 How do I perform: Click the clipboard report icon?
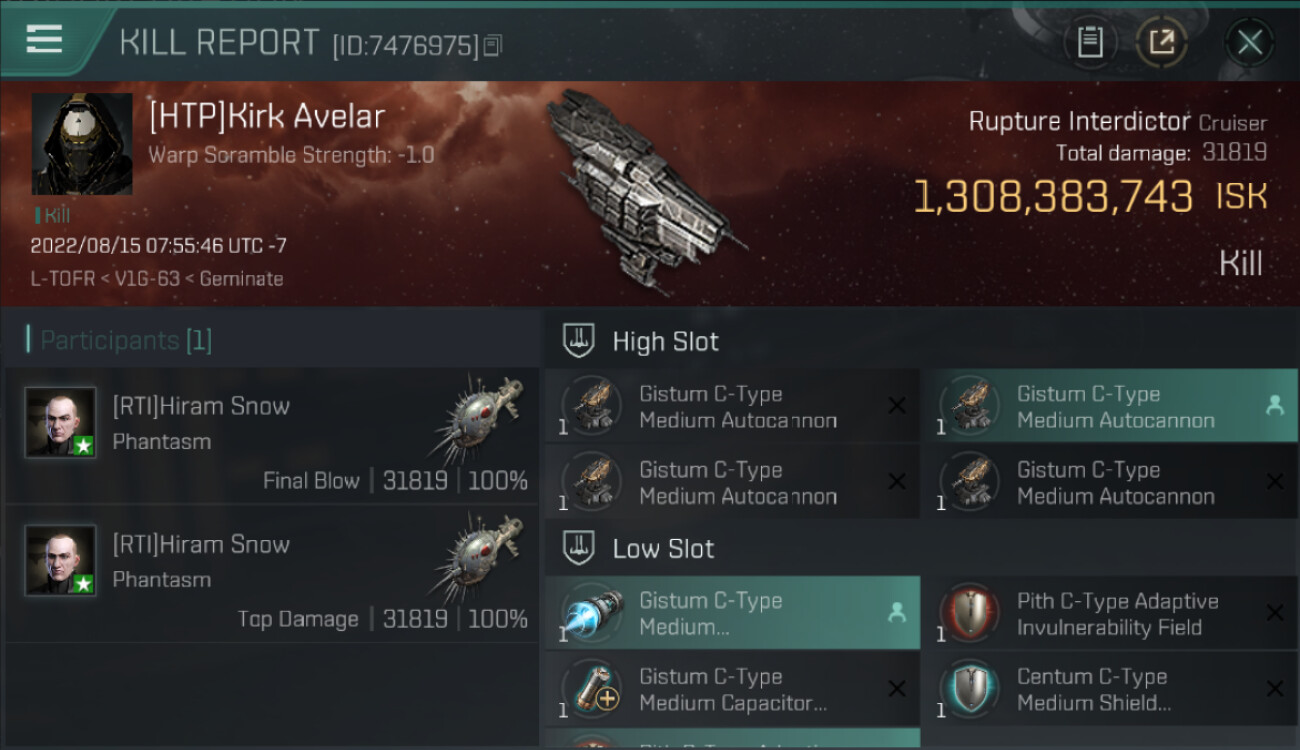(x=1089, y=42)
